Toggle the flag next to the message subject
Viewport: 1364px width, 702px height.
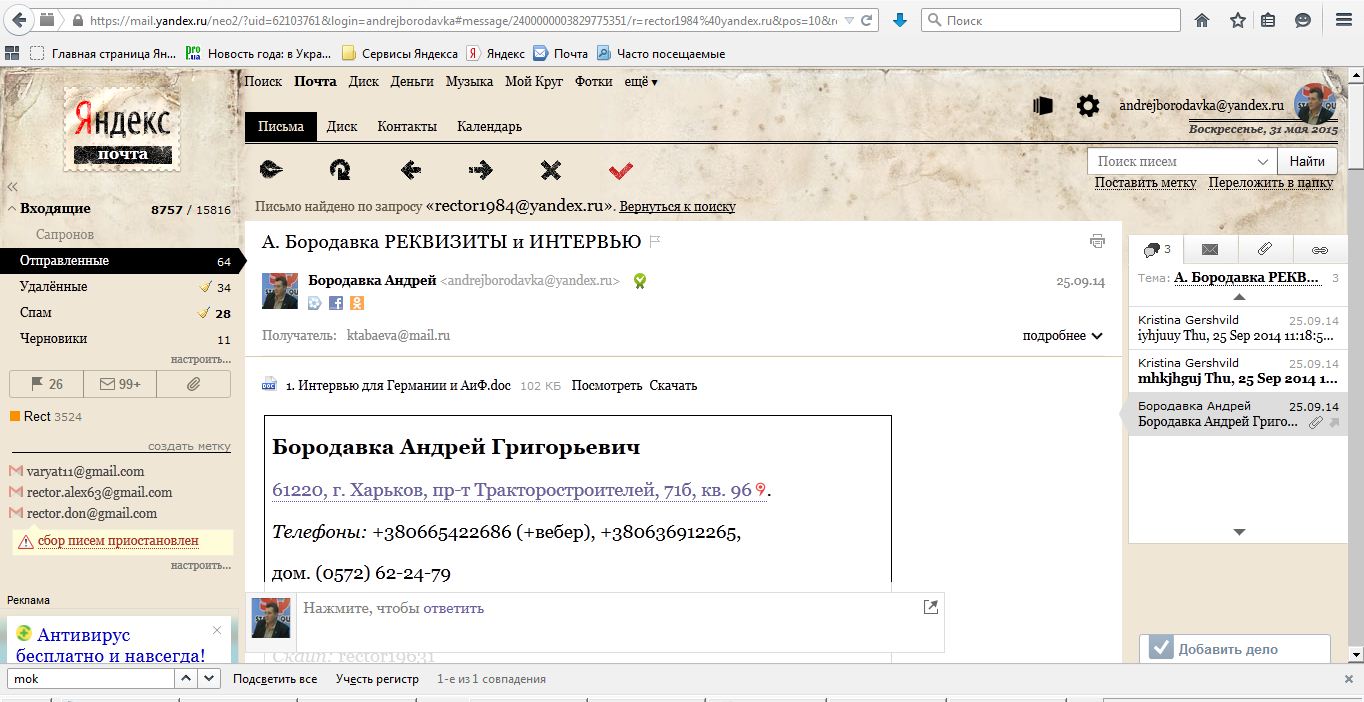click(655, 242)
